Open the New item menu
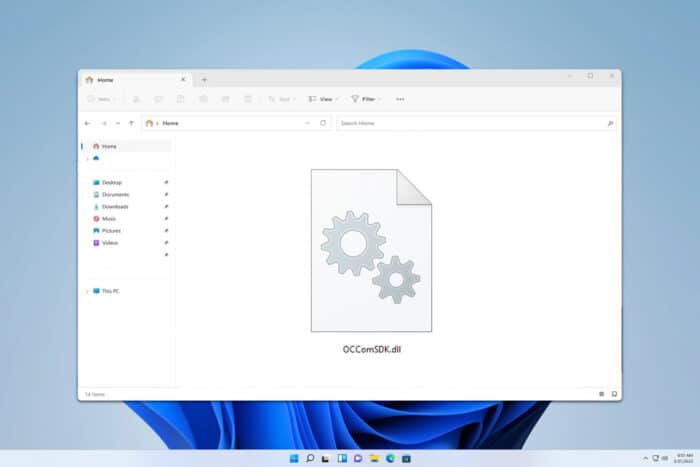This screenshot has width=700, height=467. pyautogui.click(x=102, y=99)
